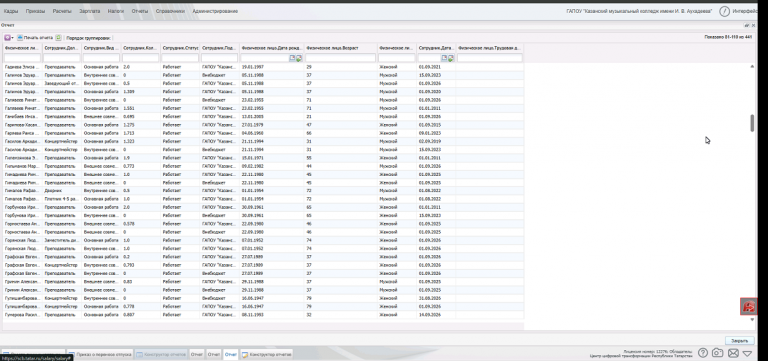Click the vertical scrollbar thumb of the table
Viewport: 768px width, 361px height.
[x=752, y=122]
